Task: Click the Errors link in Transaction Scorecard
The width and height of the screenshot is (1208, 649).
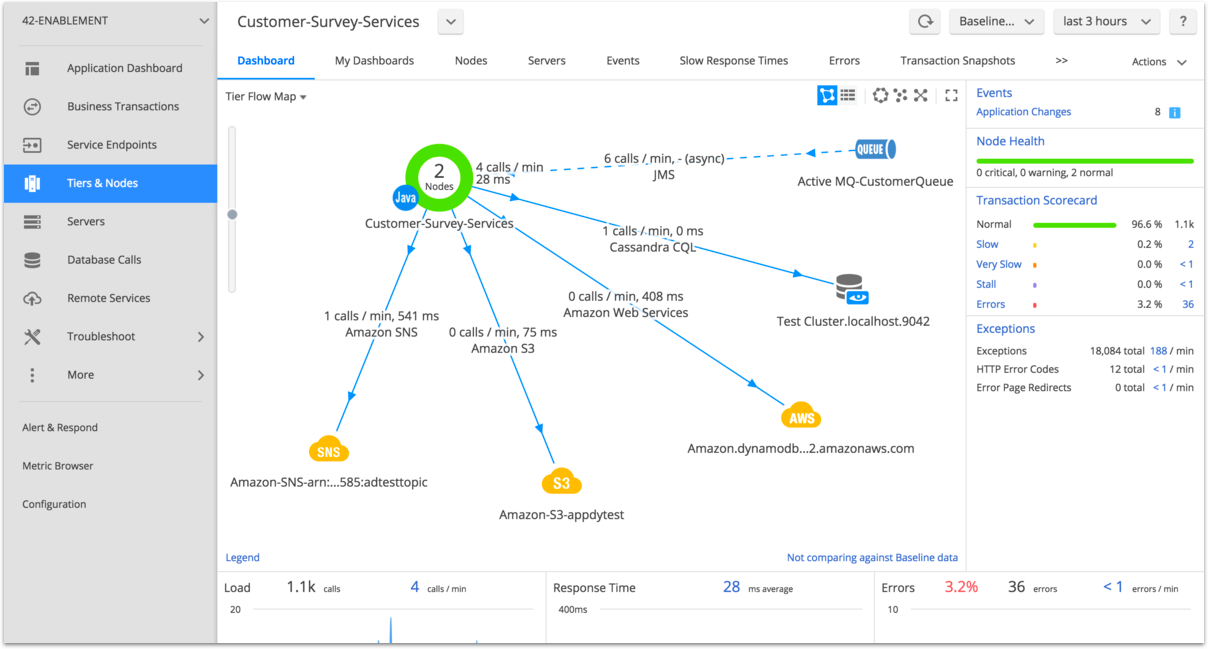Action: pos(991,304)
